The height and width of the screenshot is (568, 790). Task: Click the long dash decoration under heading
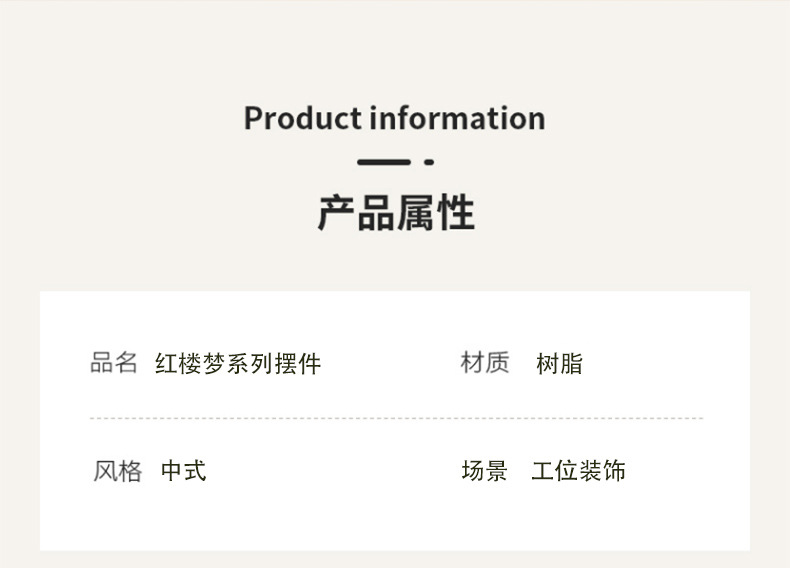point(383,161)
